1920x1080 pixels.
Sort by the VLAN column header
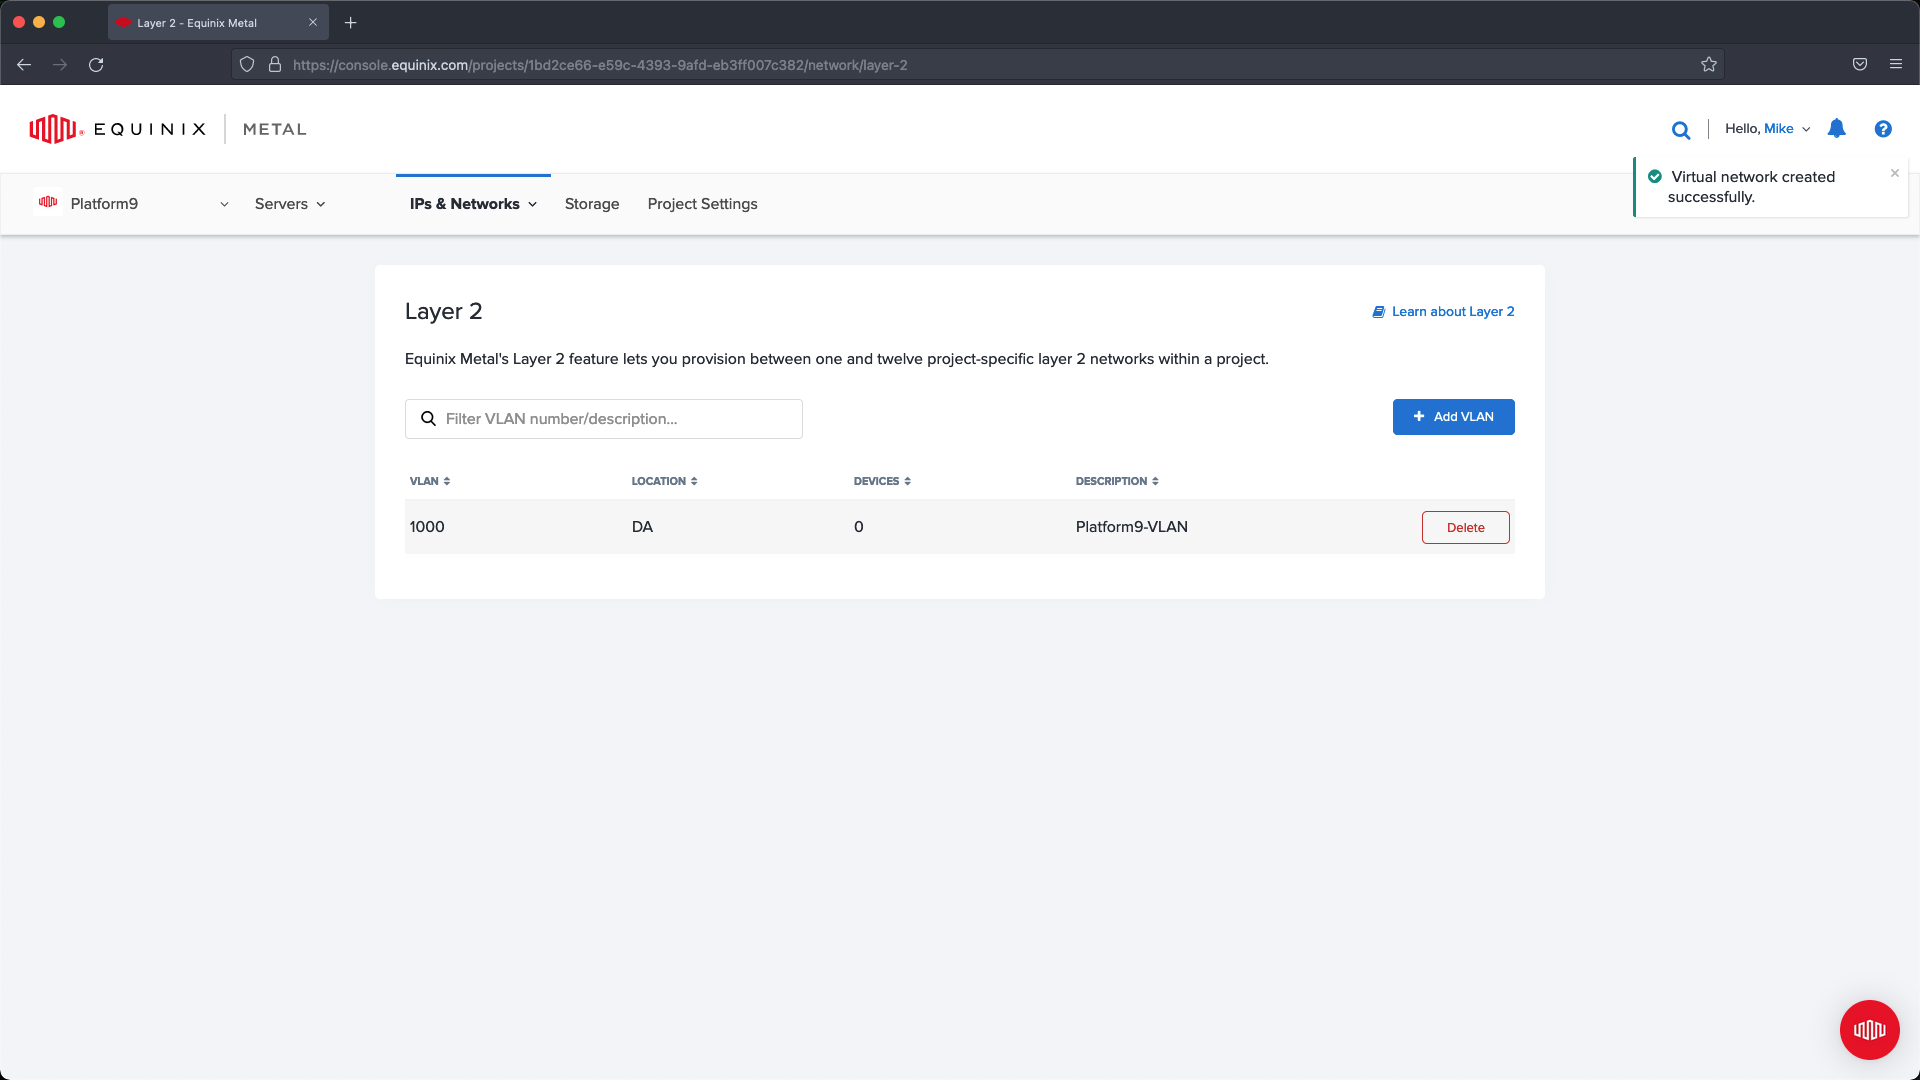pyautogui.click(x=430, y=481)
